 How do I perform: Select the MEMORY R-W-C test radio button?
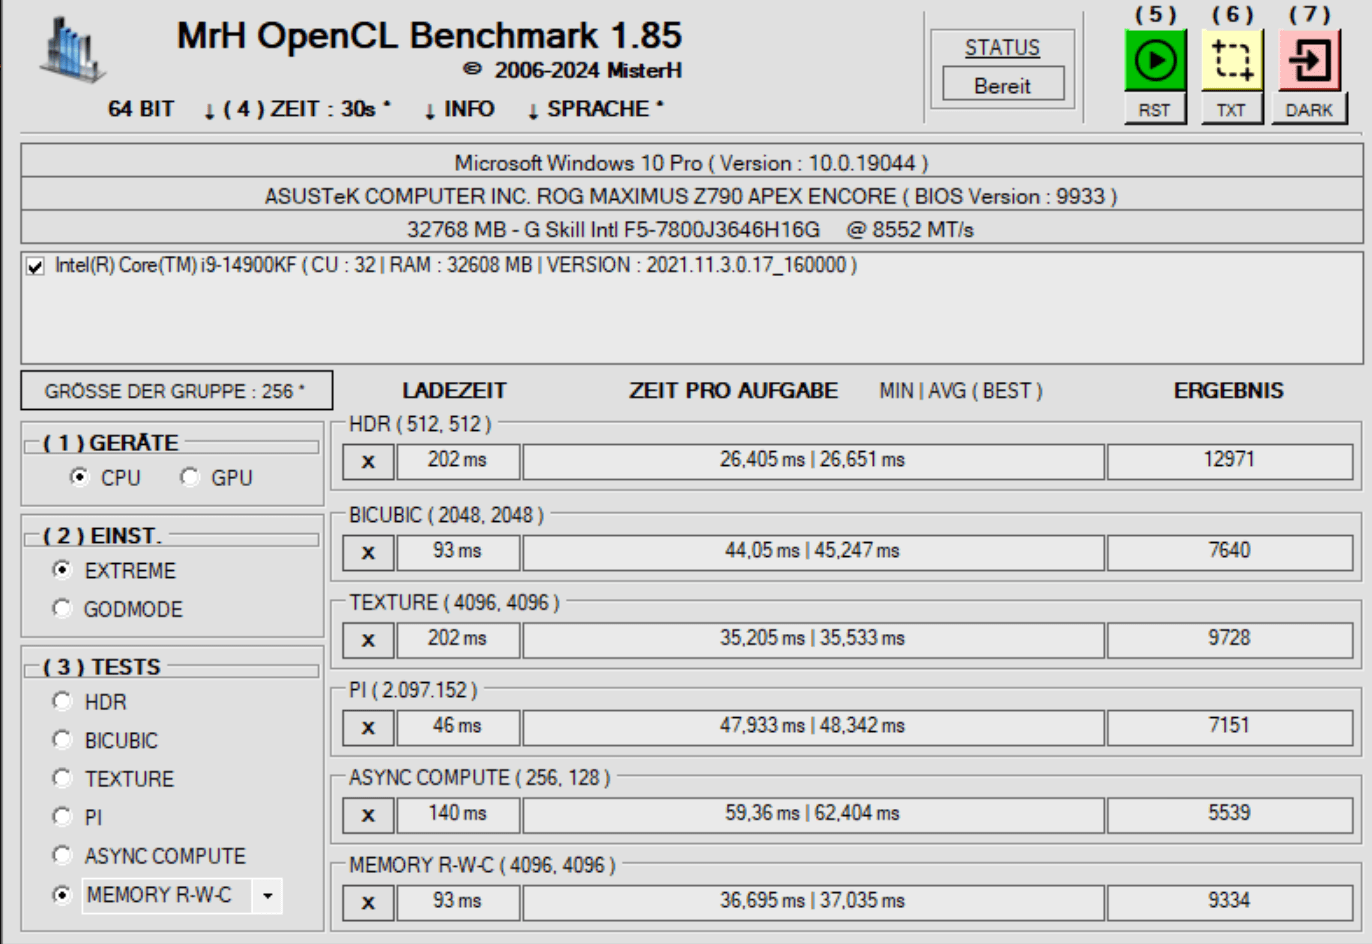click(62, 895)
